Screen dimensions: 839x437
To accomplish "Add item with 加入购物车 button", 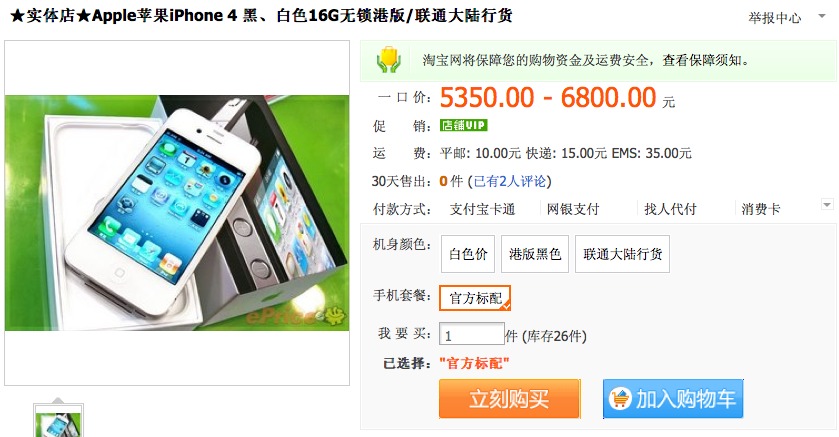I will point(673,398).
